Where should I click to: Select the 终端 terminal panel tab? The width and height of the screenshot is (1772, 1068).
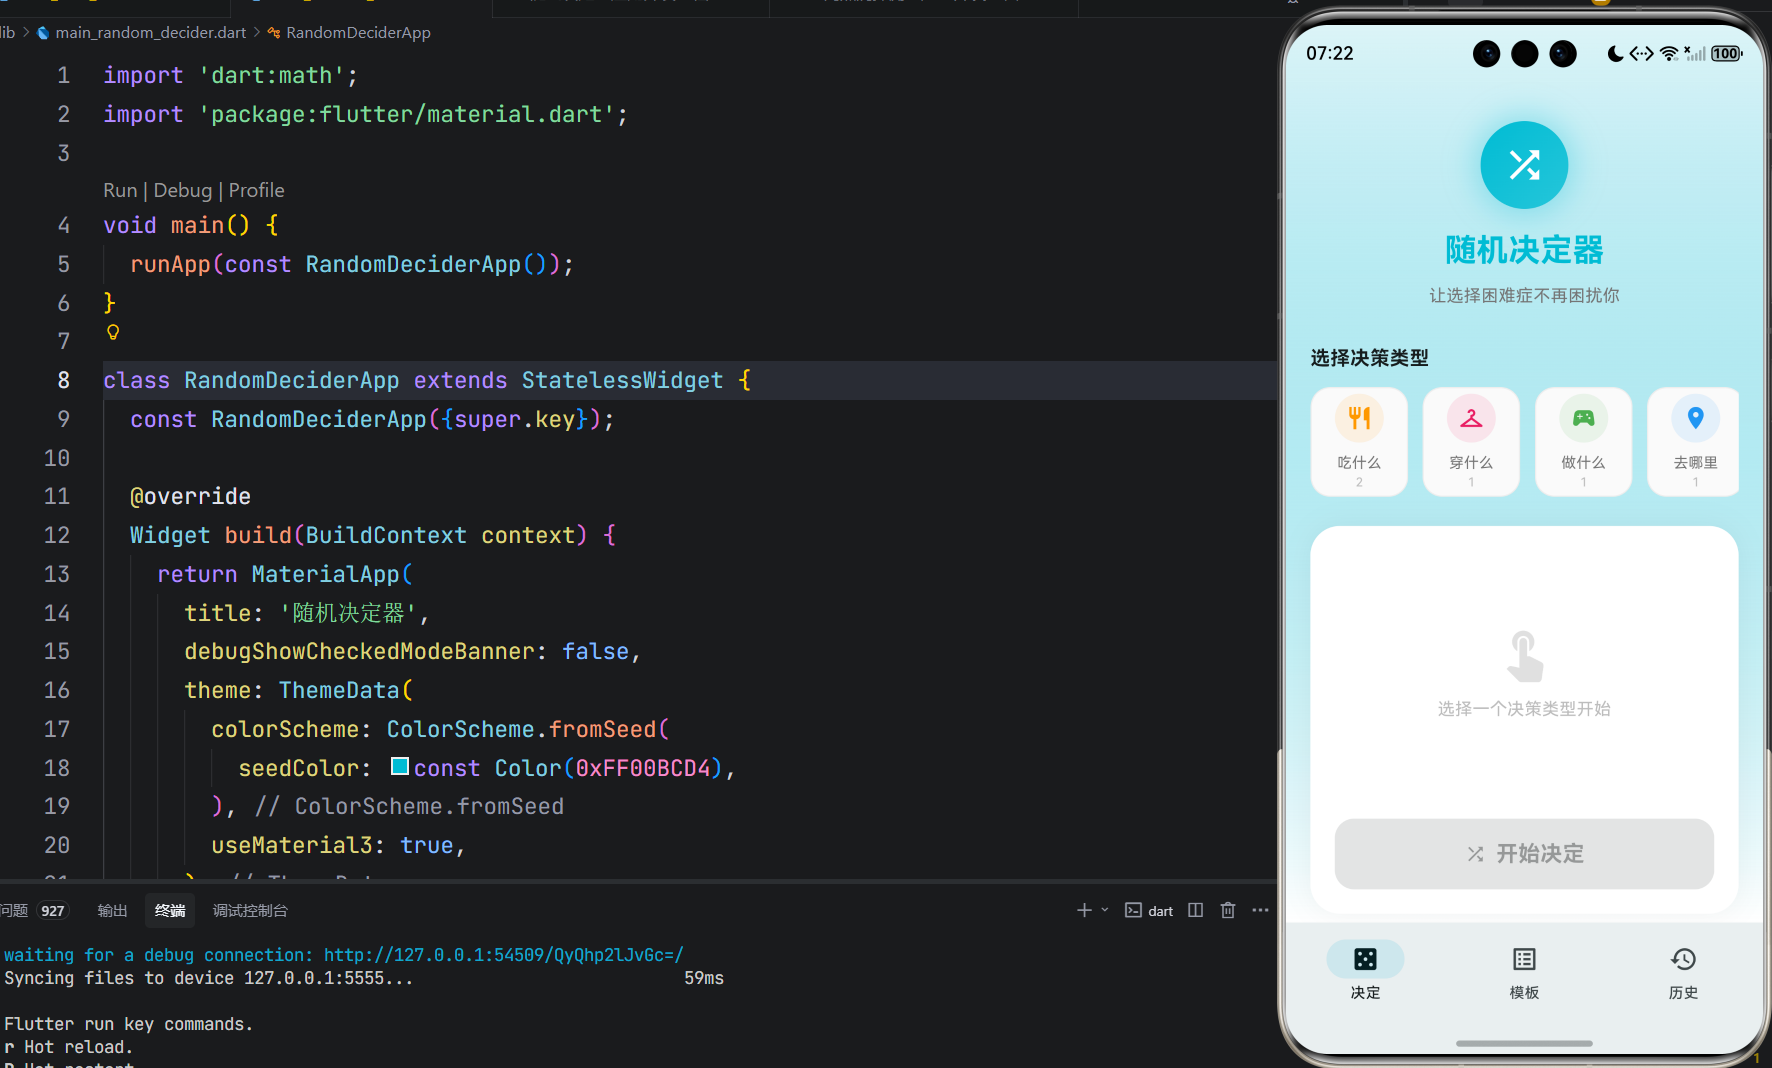170,911
